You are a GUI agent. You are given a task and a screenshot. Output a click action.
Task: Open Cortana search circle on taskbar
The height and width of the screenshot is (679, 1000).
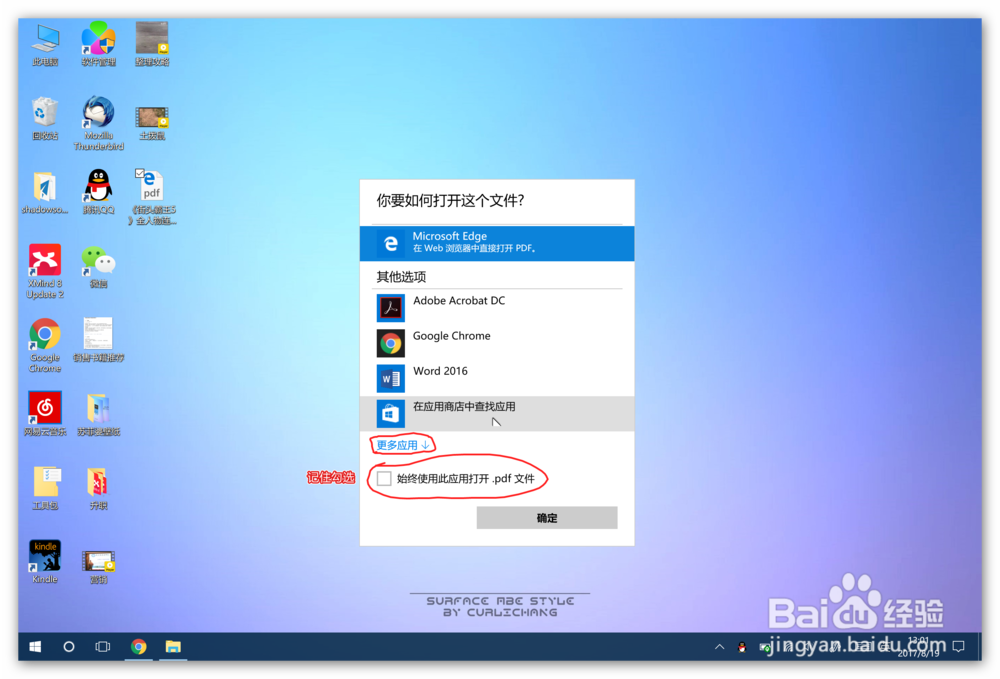click(x=69, y=646)
